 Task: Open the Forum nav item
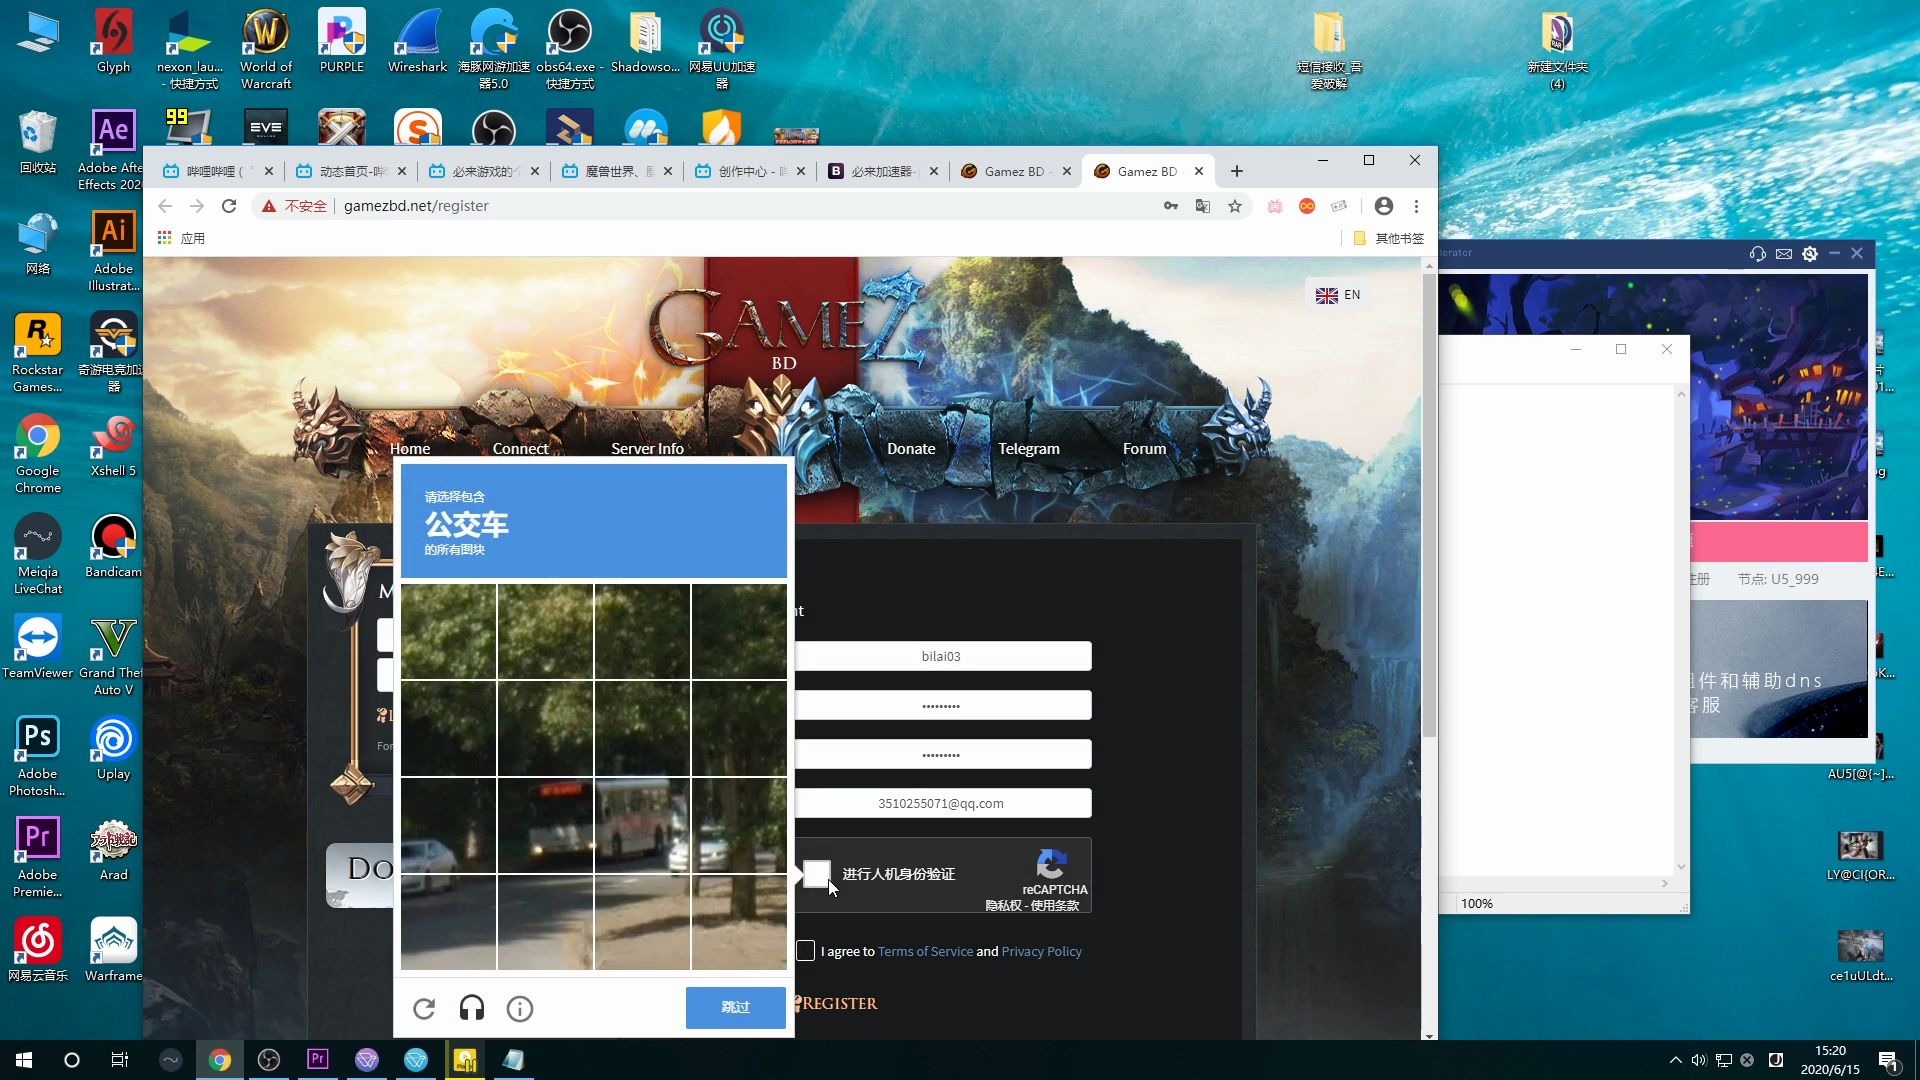pos(1145,448)
